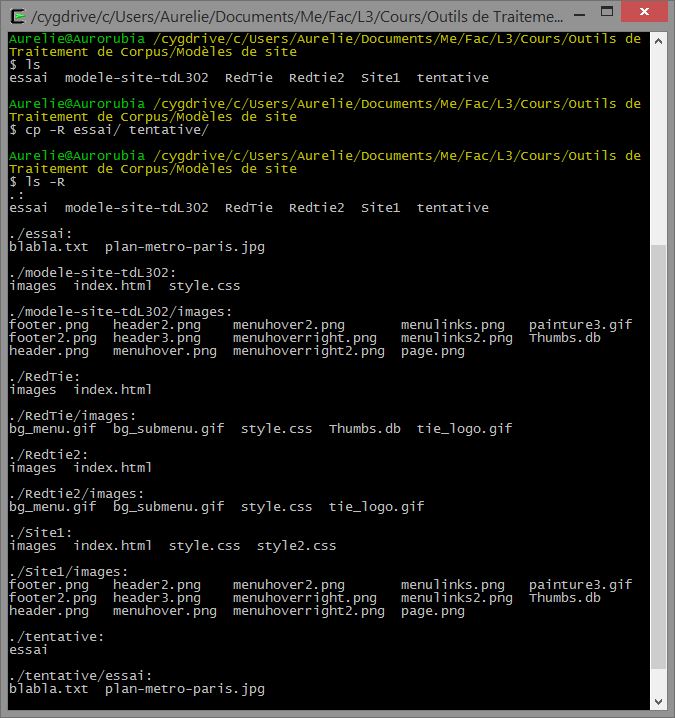Click the "$ ls -R" command line

click(x=37, y=182)
